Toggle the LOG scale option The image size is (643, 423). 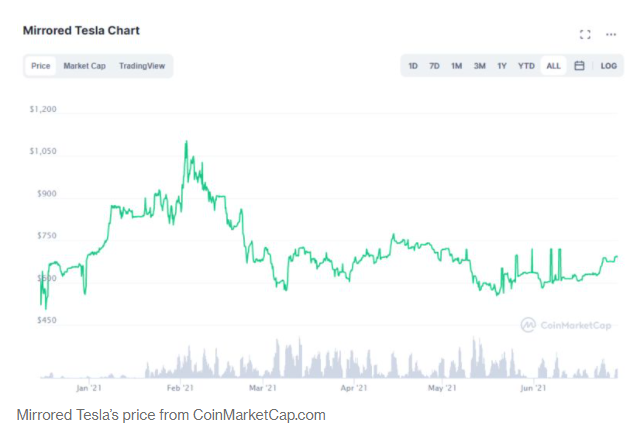[609, 66]
